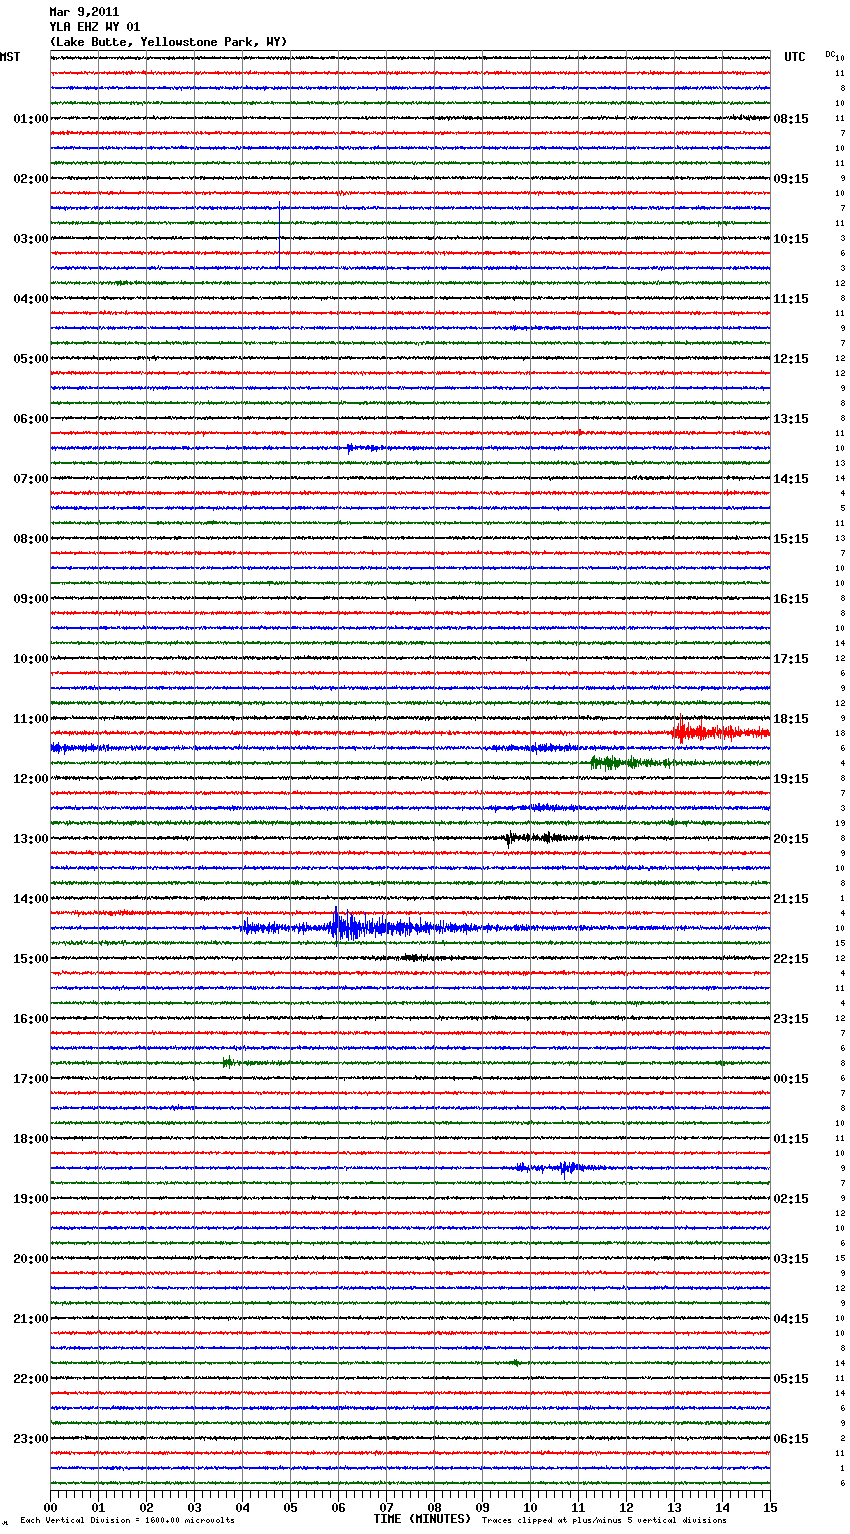
Task: Click the Traces clipped footnote text
Action: (604, 1521)
